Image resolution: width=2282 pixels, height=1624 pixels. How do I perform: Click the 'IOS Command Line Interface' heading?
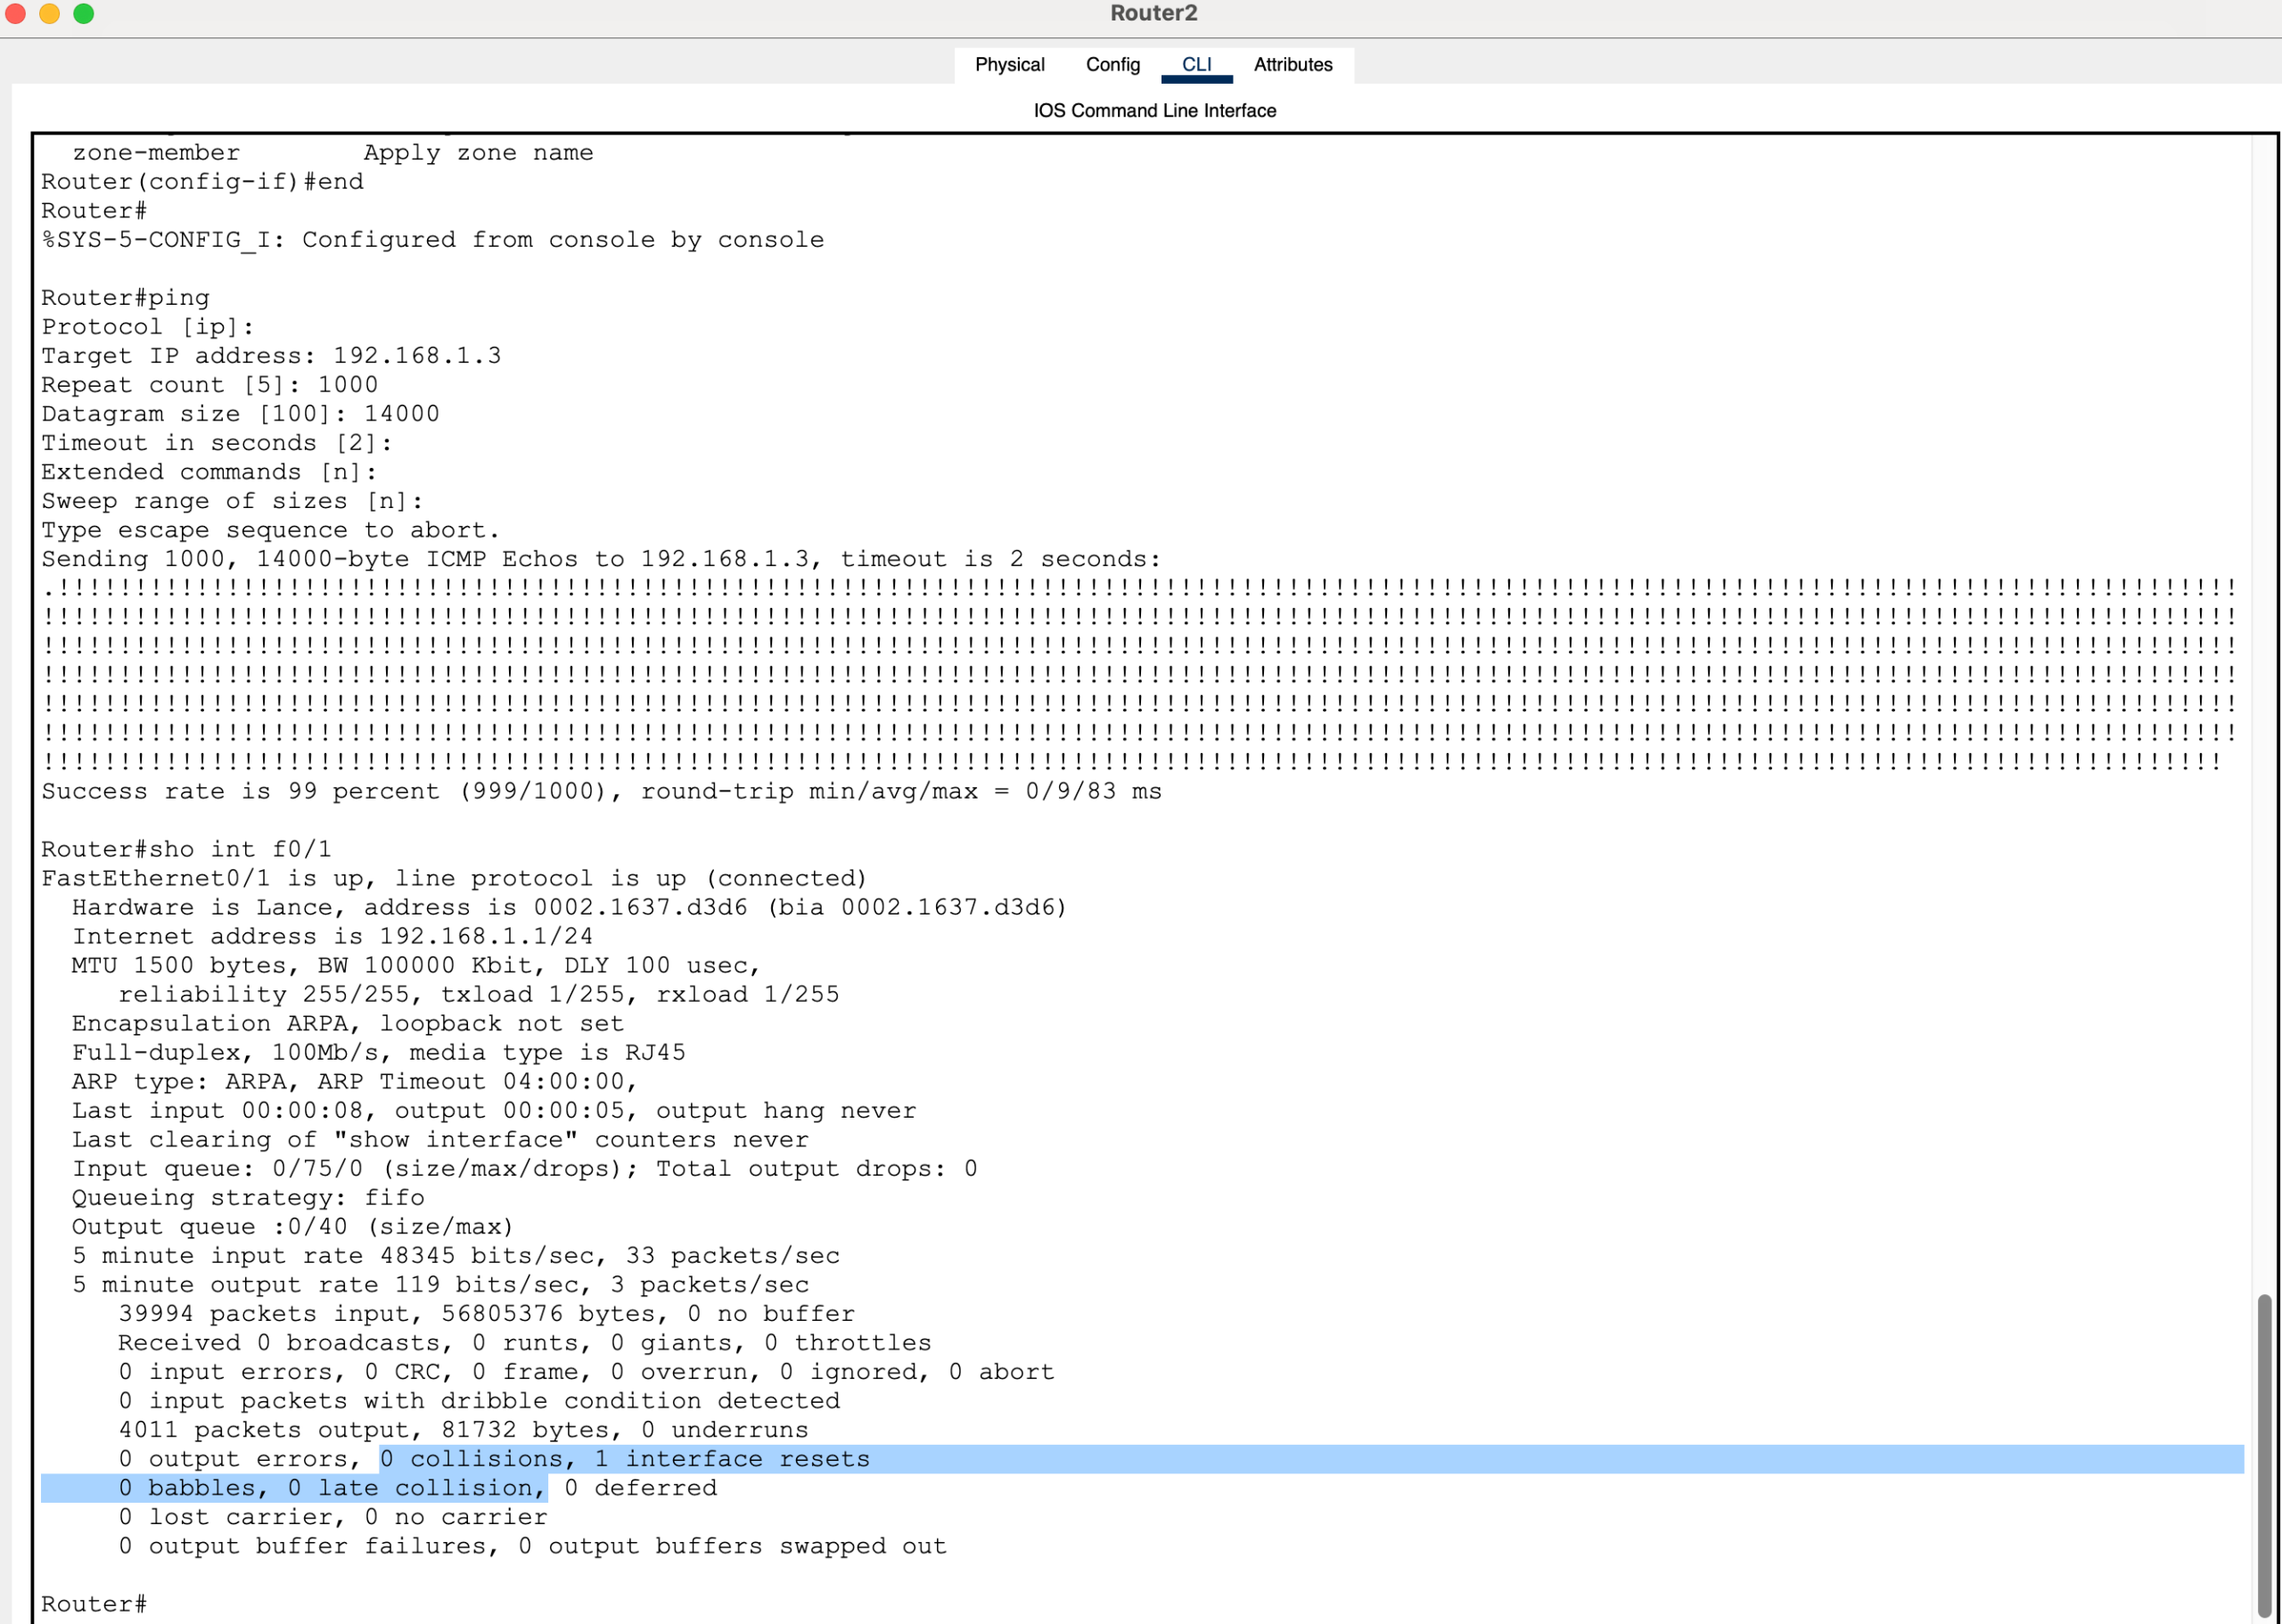[x=1154, y=111]
